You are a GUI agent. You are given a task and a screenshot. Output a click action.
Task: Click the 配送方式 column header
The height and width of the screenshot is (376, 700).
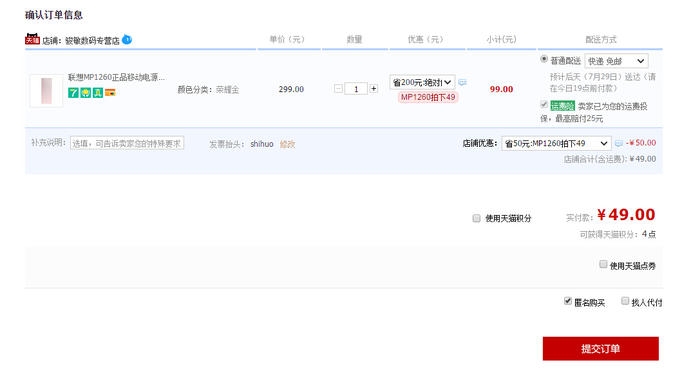point(600,39)
